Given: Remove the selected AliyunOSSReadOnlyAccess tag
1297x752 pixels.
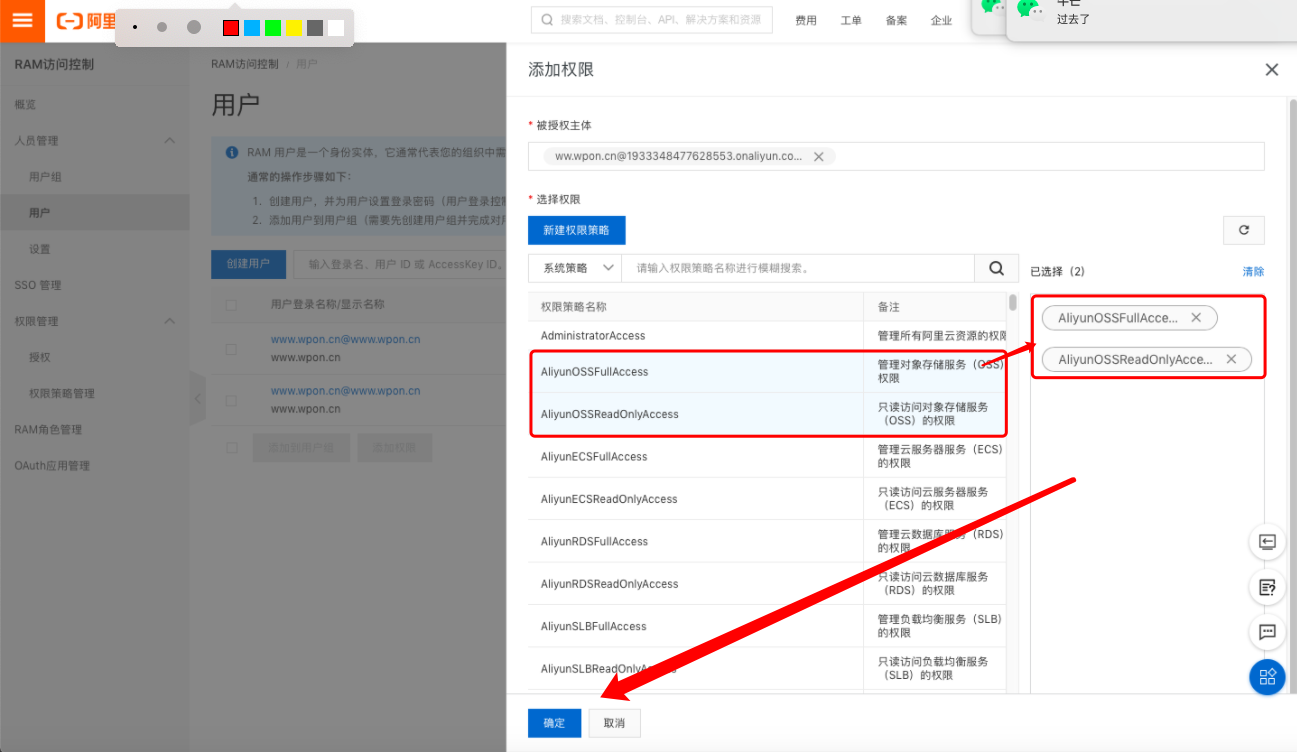Looking at the screenshot, I should pyautogui.click(x=1231, y=359).
